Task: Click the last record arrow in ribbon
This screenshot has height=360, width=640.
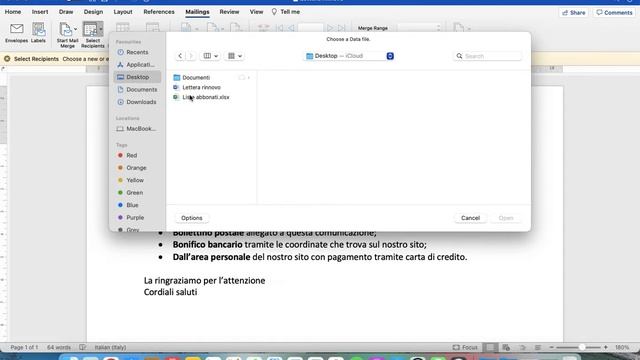Action: point(342,28)
